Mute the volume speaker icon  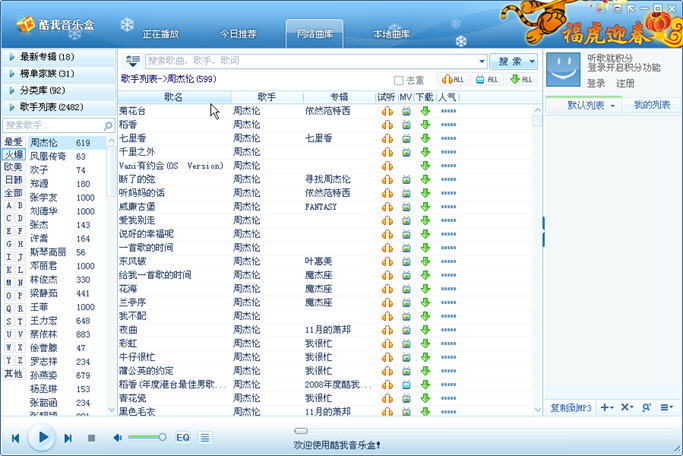coord(119,437)
